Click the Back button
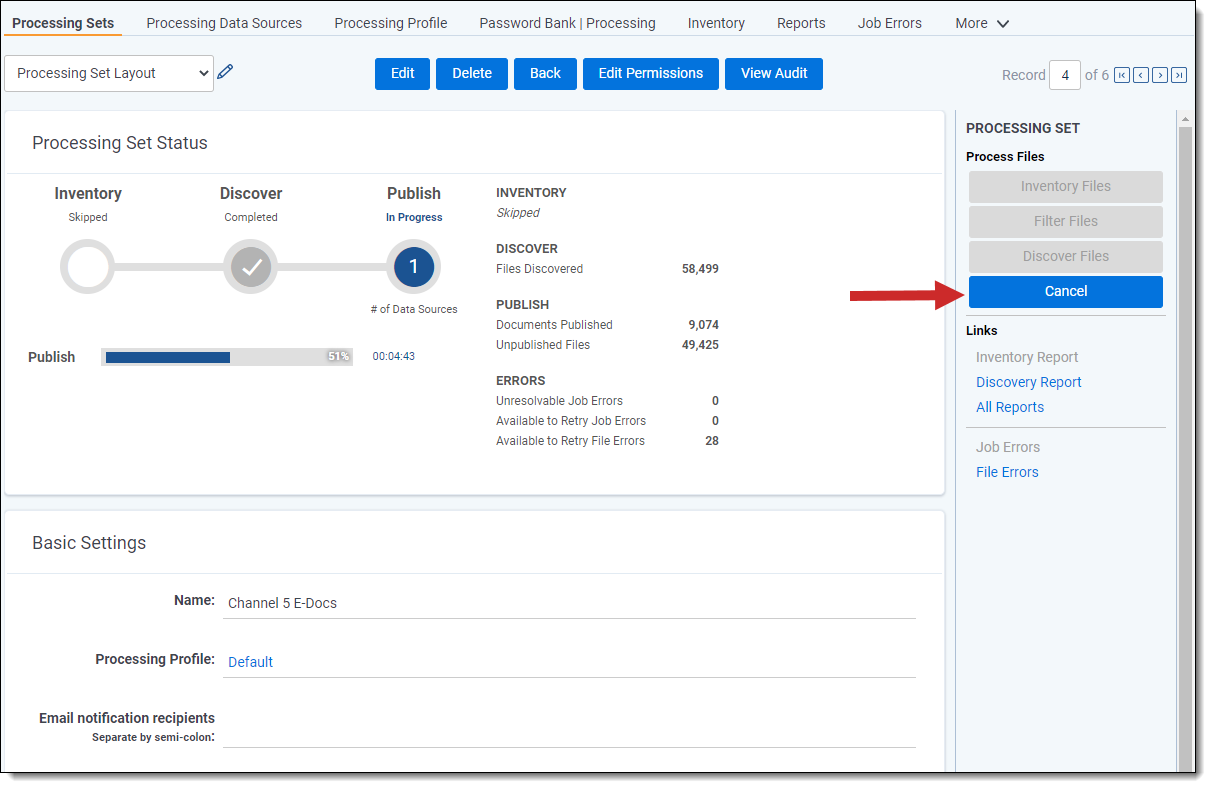Screen dimensions: 1211x788 coord(545,73)
